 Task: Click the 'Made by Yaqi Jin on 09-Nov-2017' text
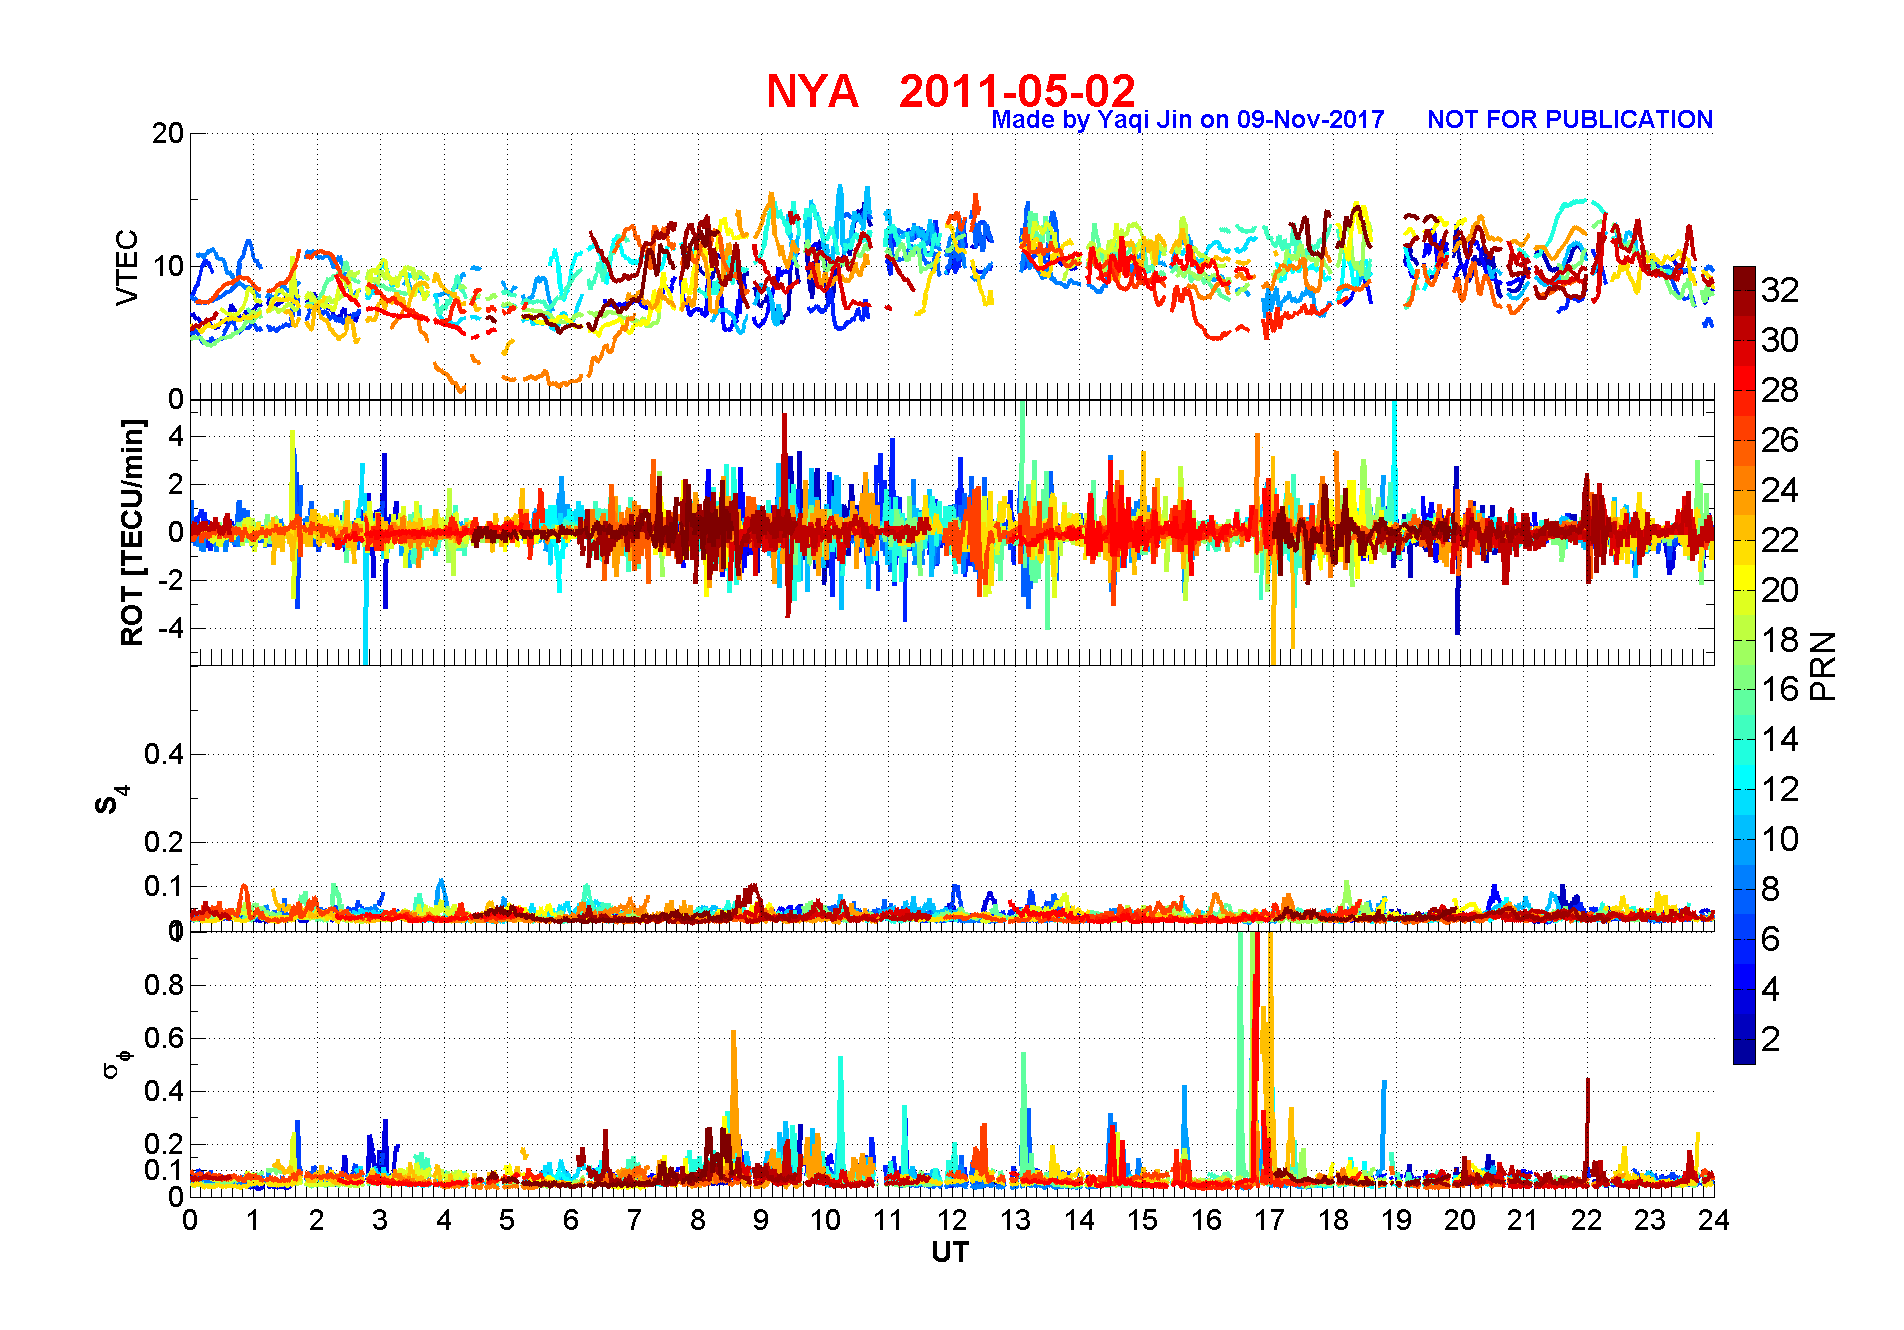[x=1187, y=120]
